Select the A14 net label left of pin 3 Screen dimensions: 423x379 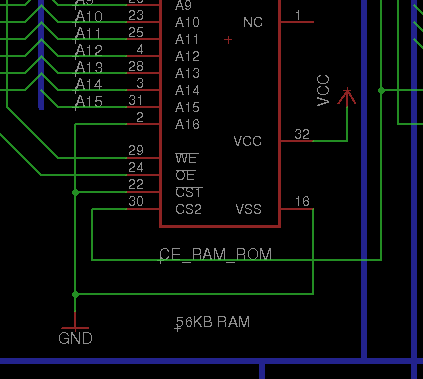pyautogui.click(x=89, y=84)
